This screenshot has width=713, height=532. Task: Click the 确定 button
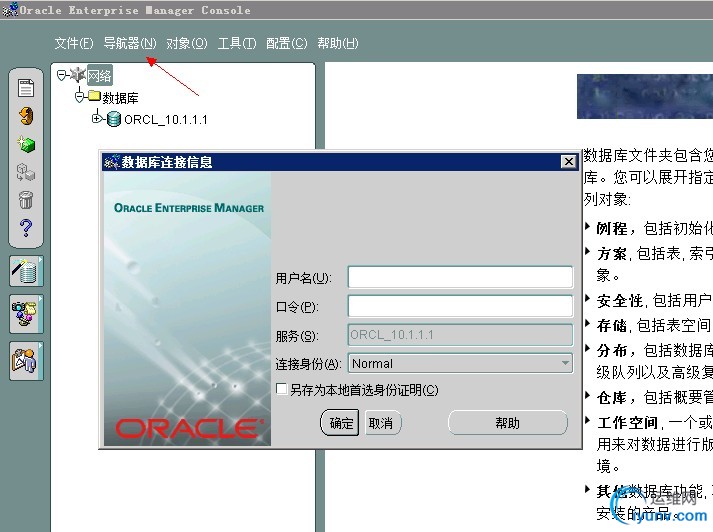(340, 423)
